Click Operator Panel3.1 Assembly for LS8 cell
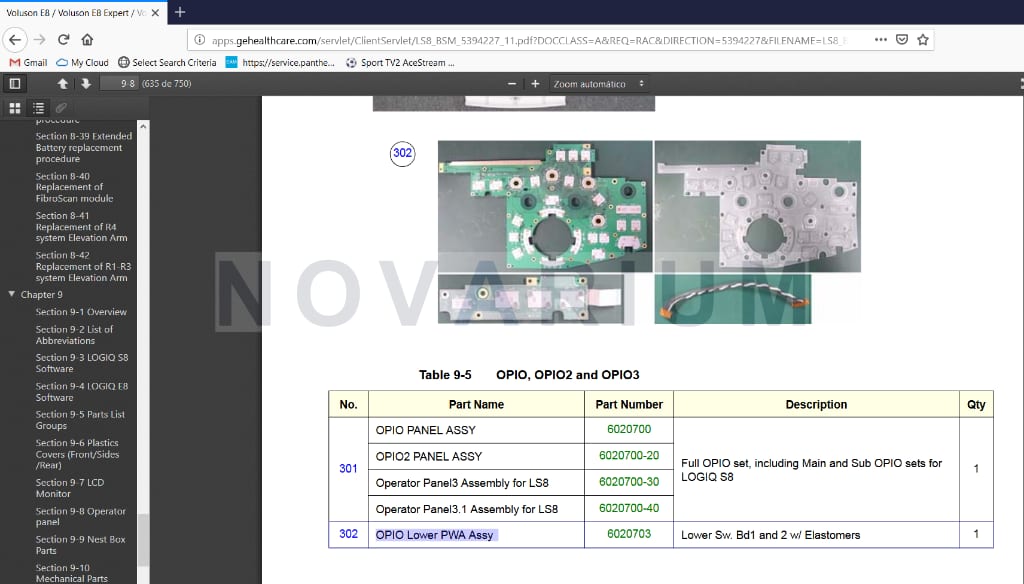 (476, 509)
